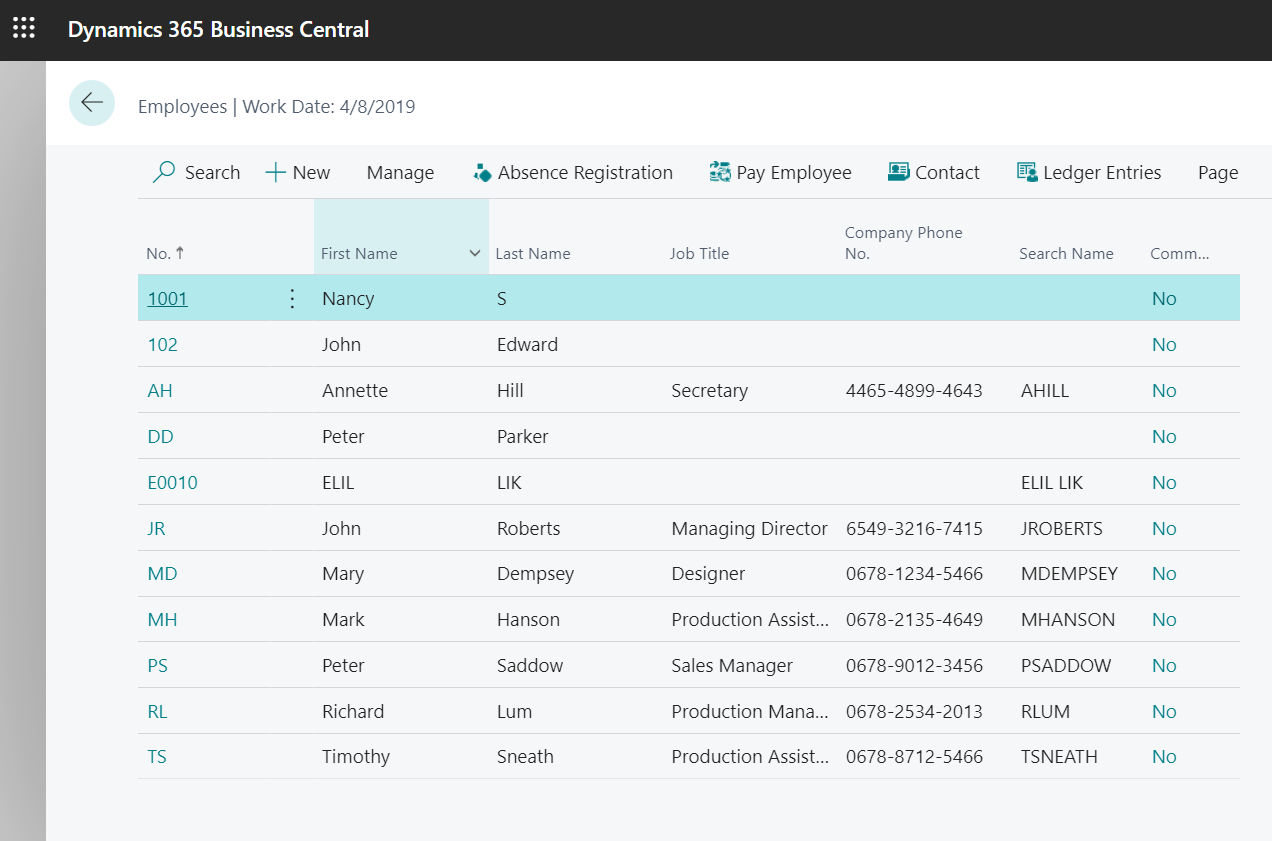Click the back arrow button

point(92,102)
